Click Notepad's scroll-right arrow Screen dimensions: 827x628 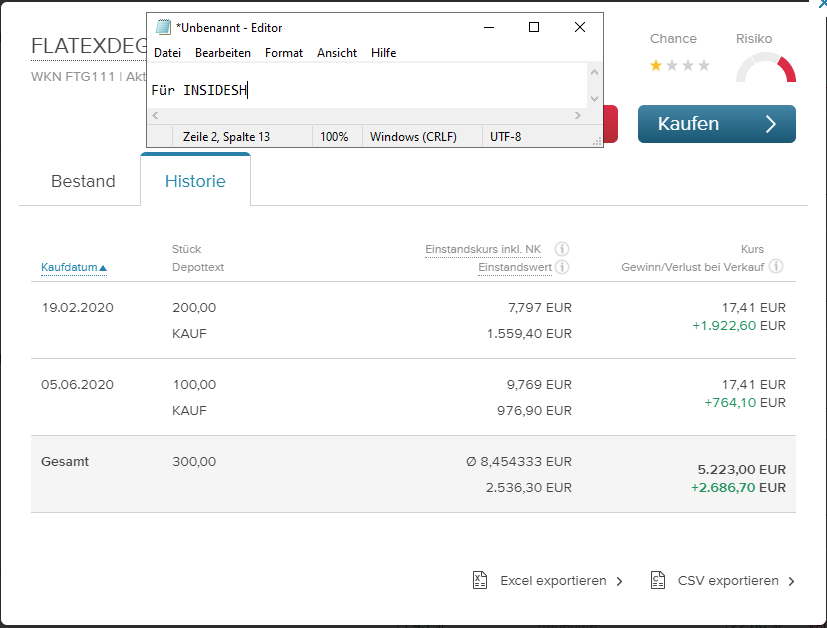[579, 115]
